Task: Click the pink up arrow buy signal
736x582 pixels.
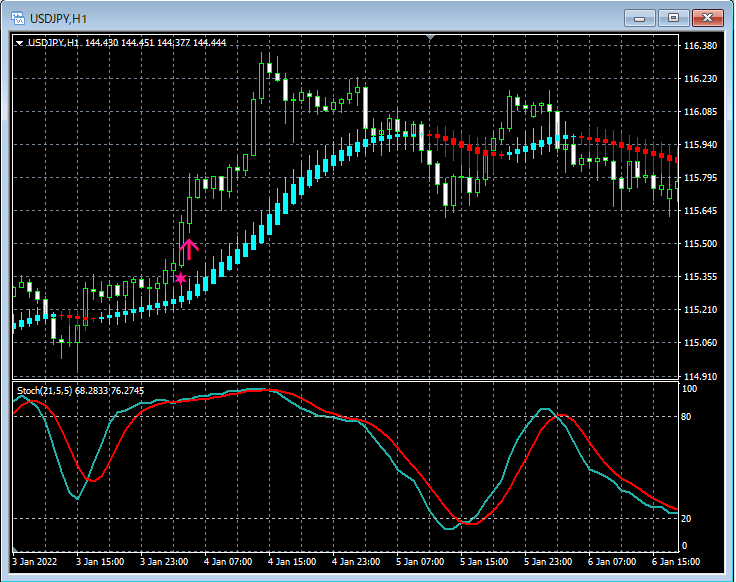Action: tap(189, 249)
